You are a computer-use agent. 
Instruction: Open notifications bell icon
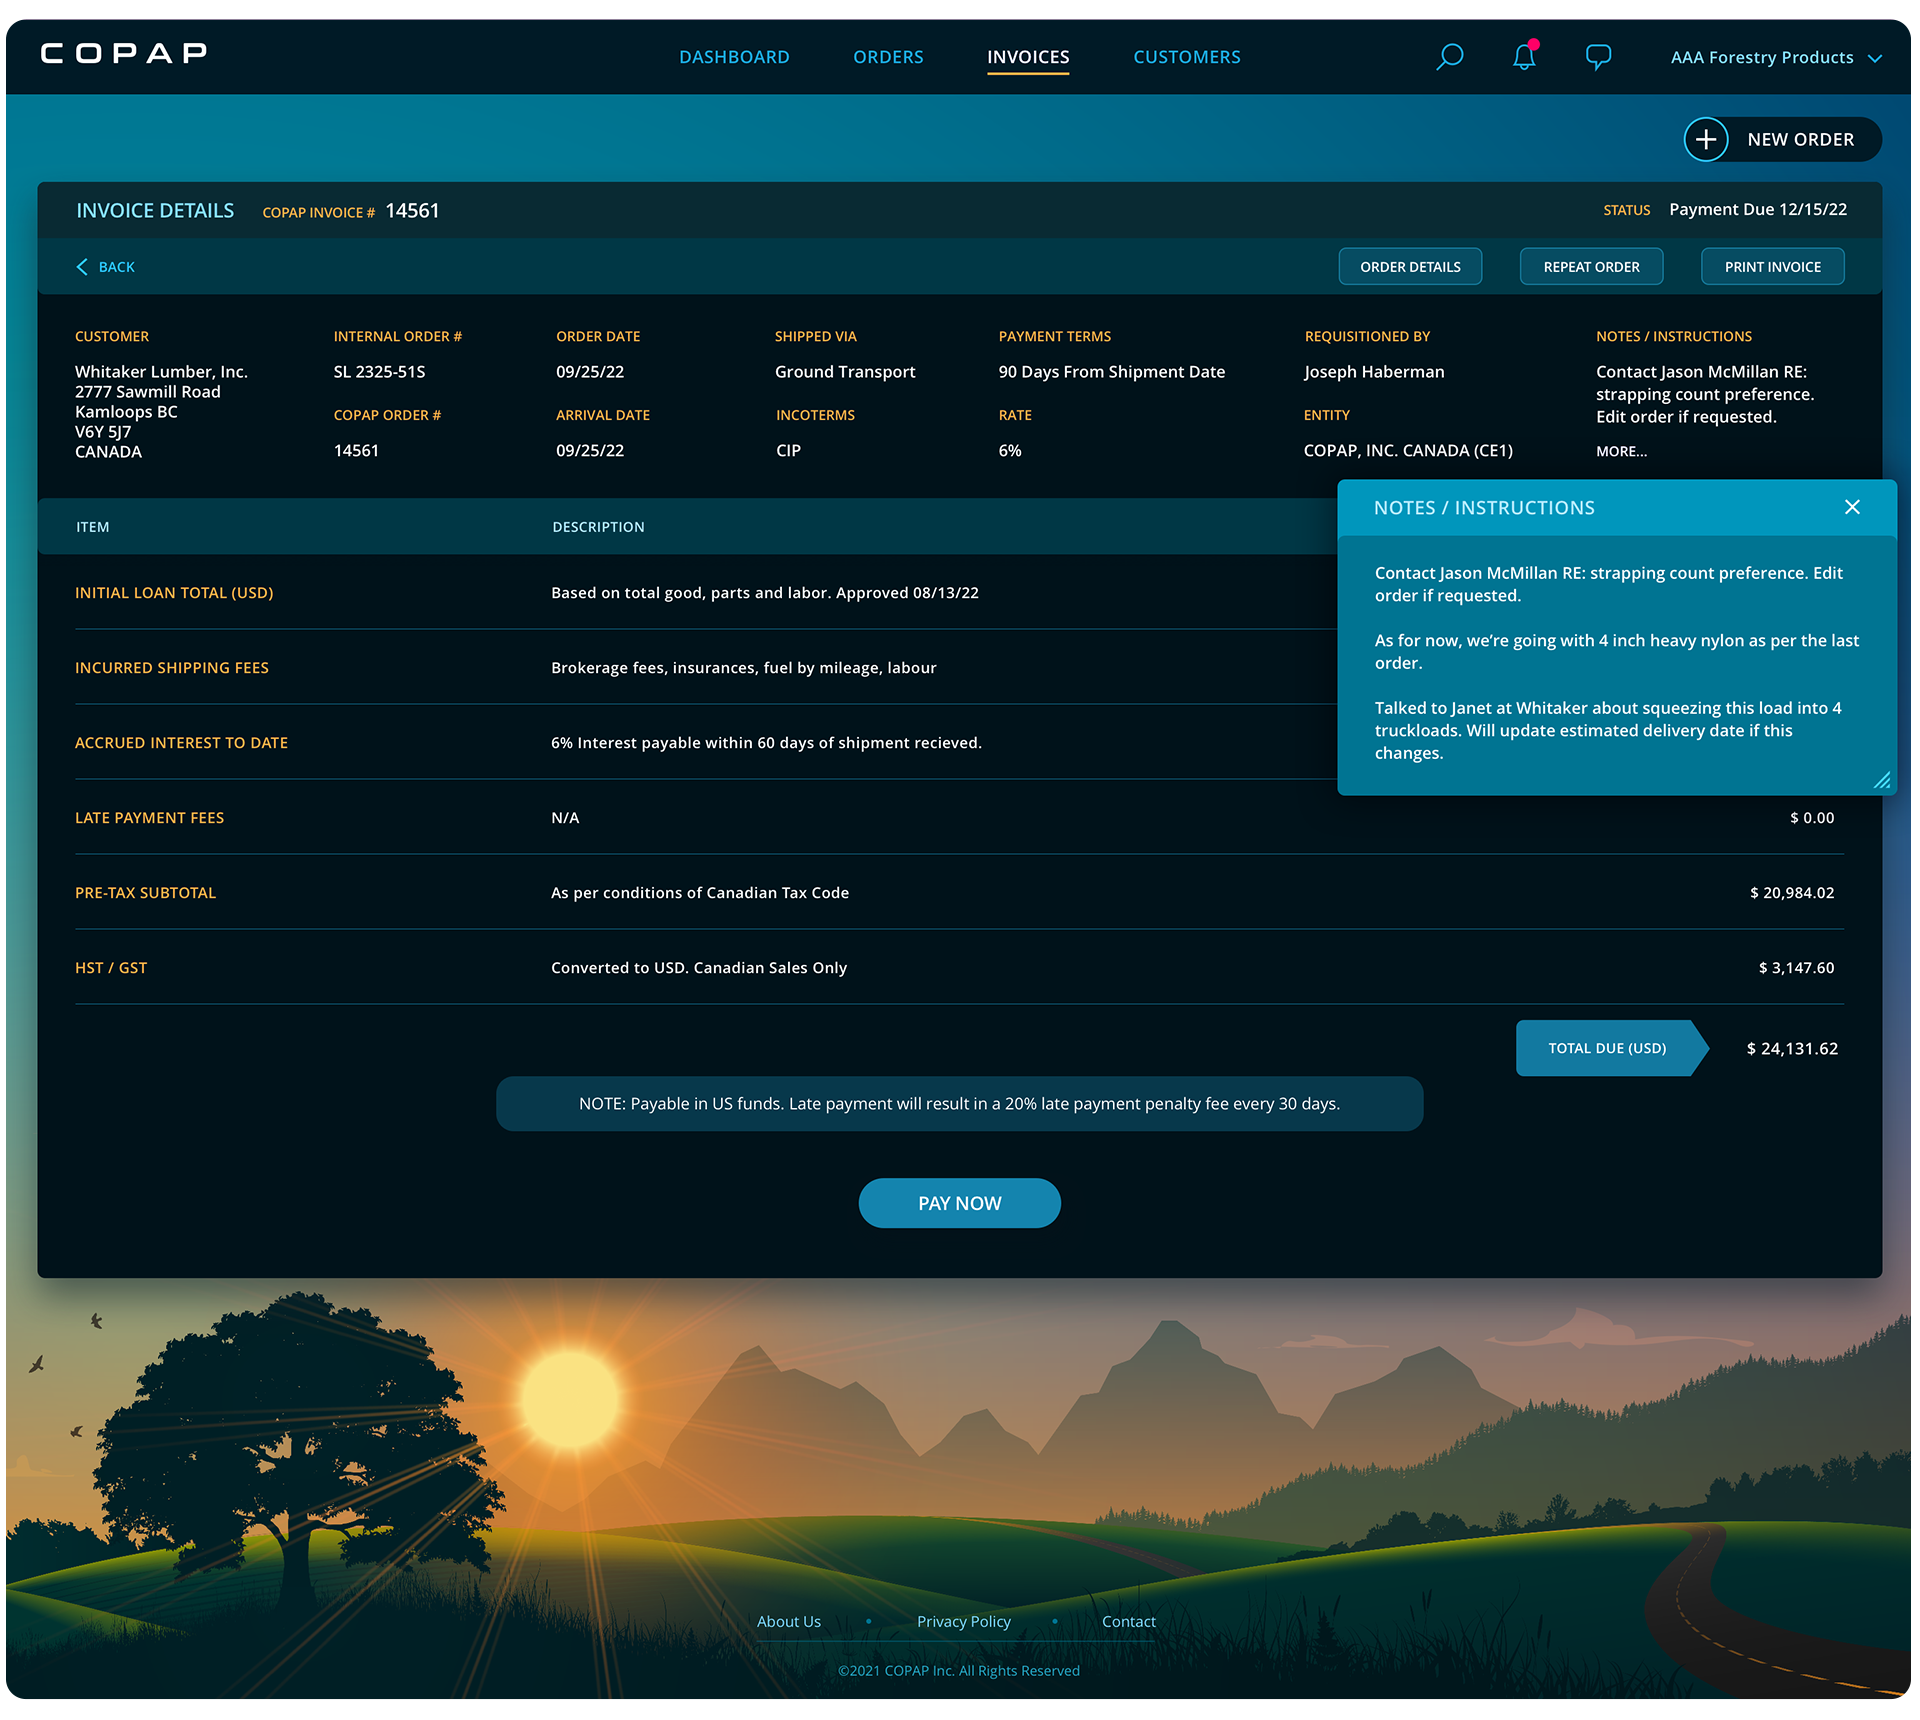tap(1524, 56)
